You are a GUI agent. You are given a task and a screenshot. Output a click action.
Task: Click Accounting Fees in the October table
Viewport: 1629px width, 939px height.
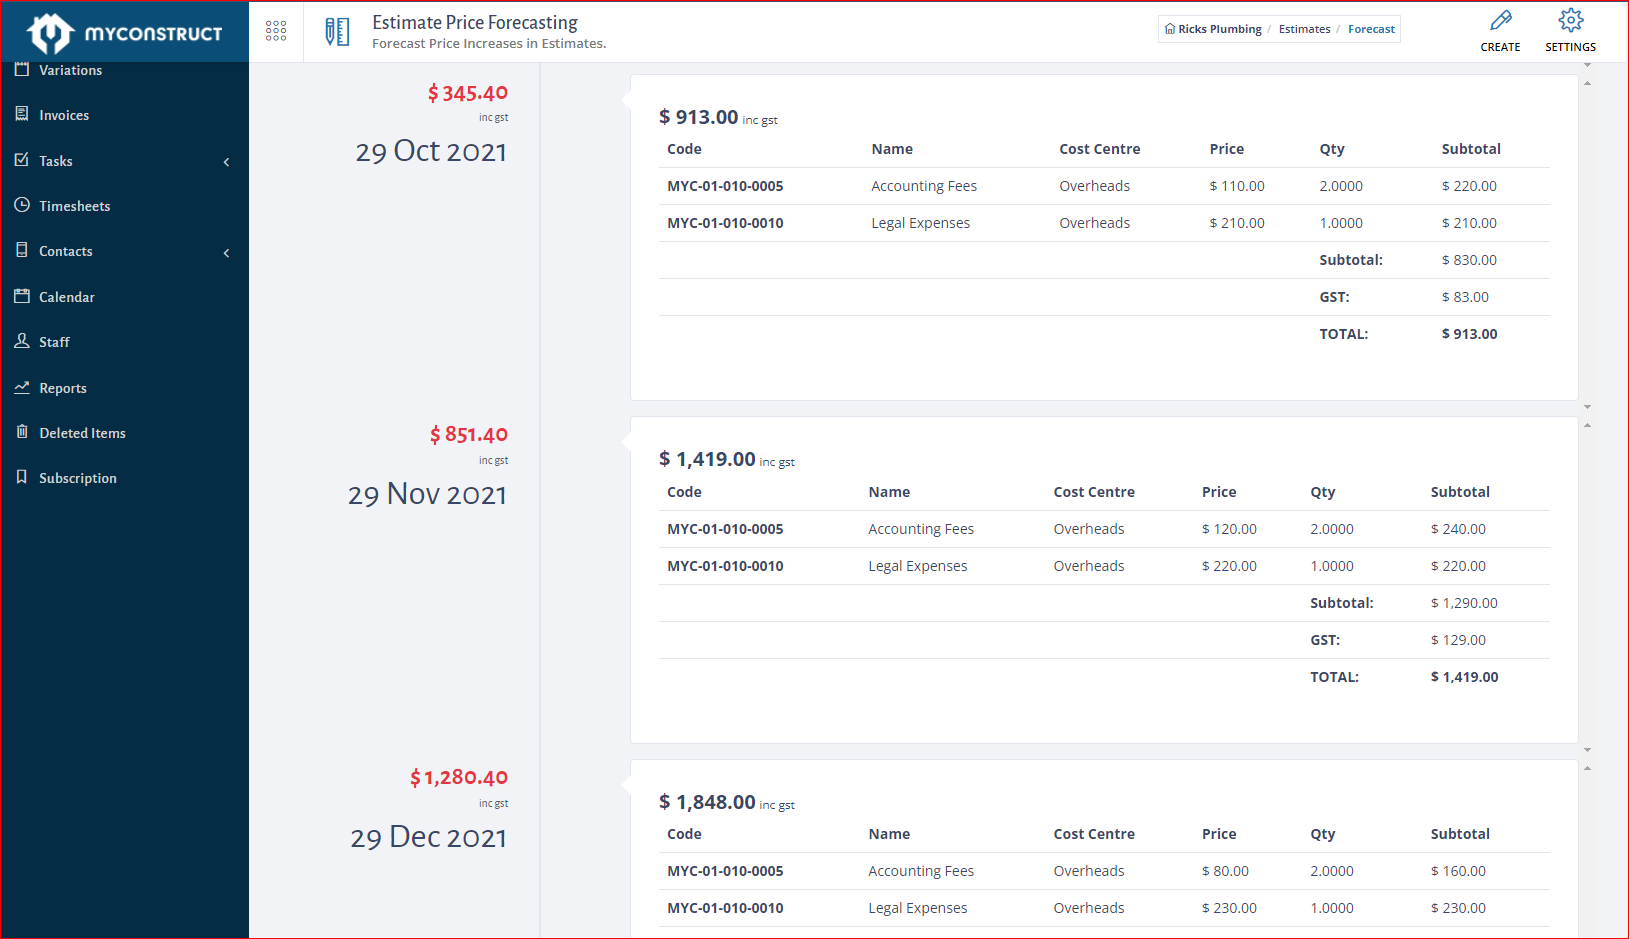point(924,186)
